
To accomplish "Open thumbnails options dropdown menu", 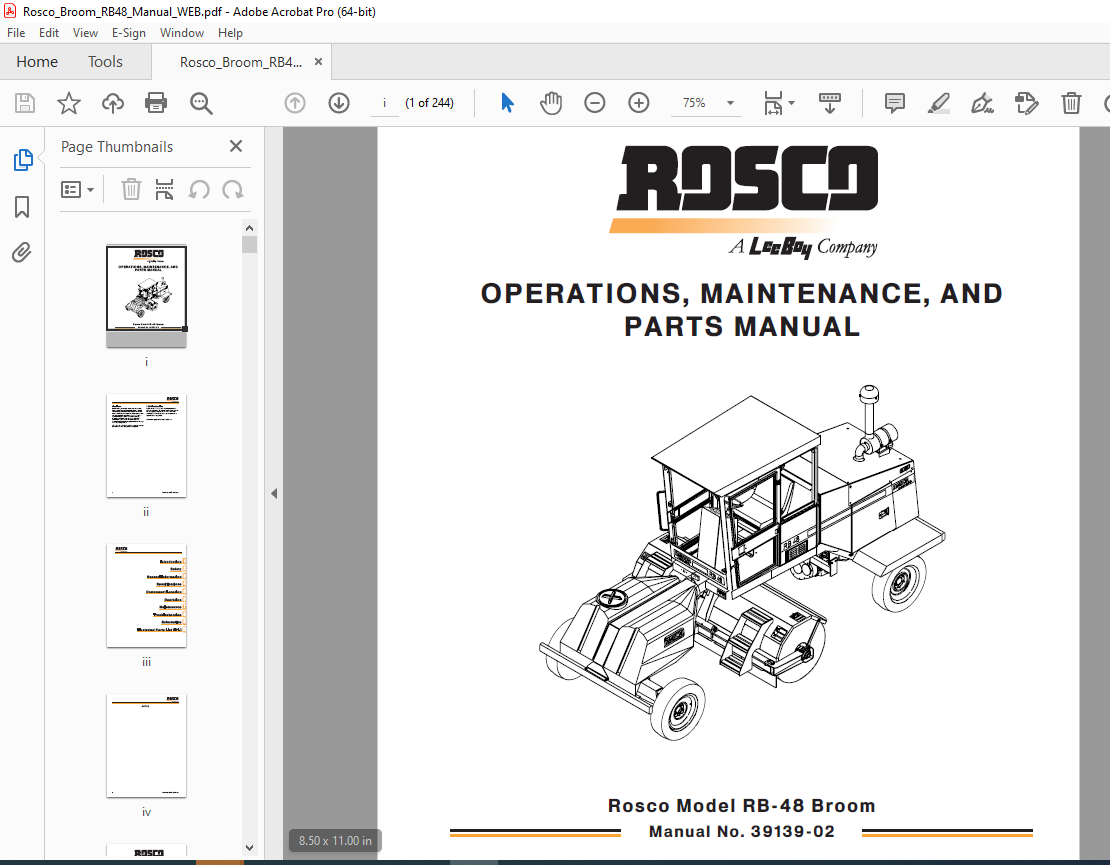I will (77, 190).
